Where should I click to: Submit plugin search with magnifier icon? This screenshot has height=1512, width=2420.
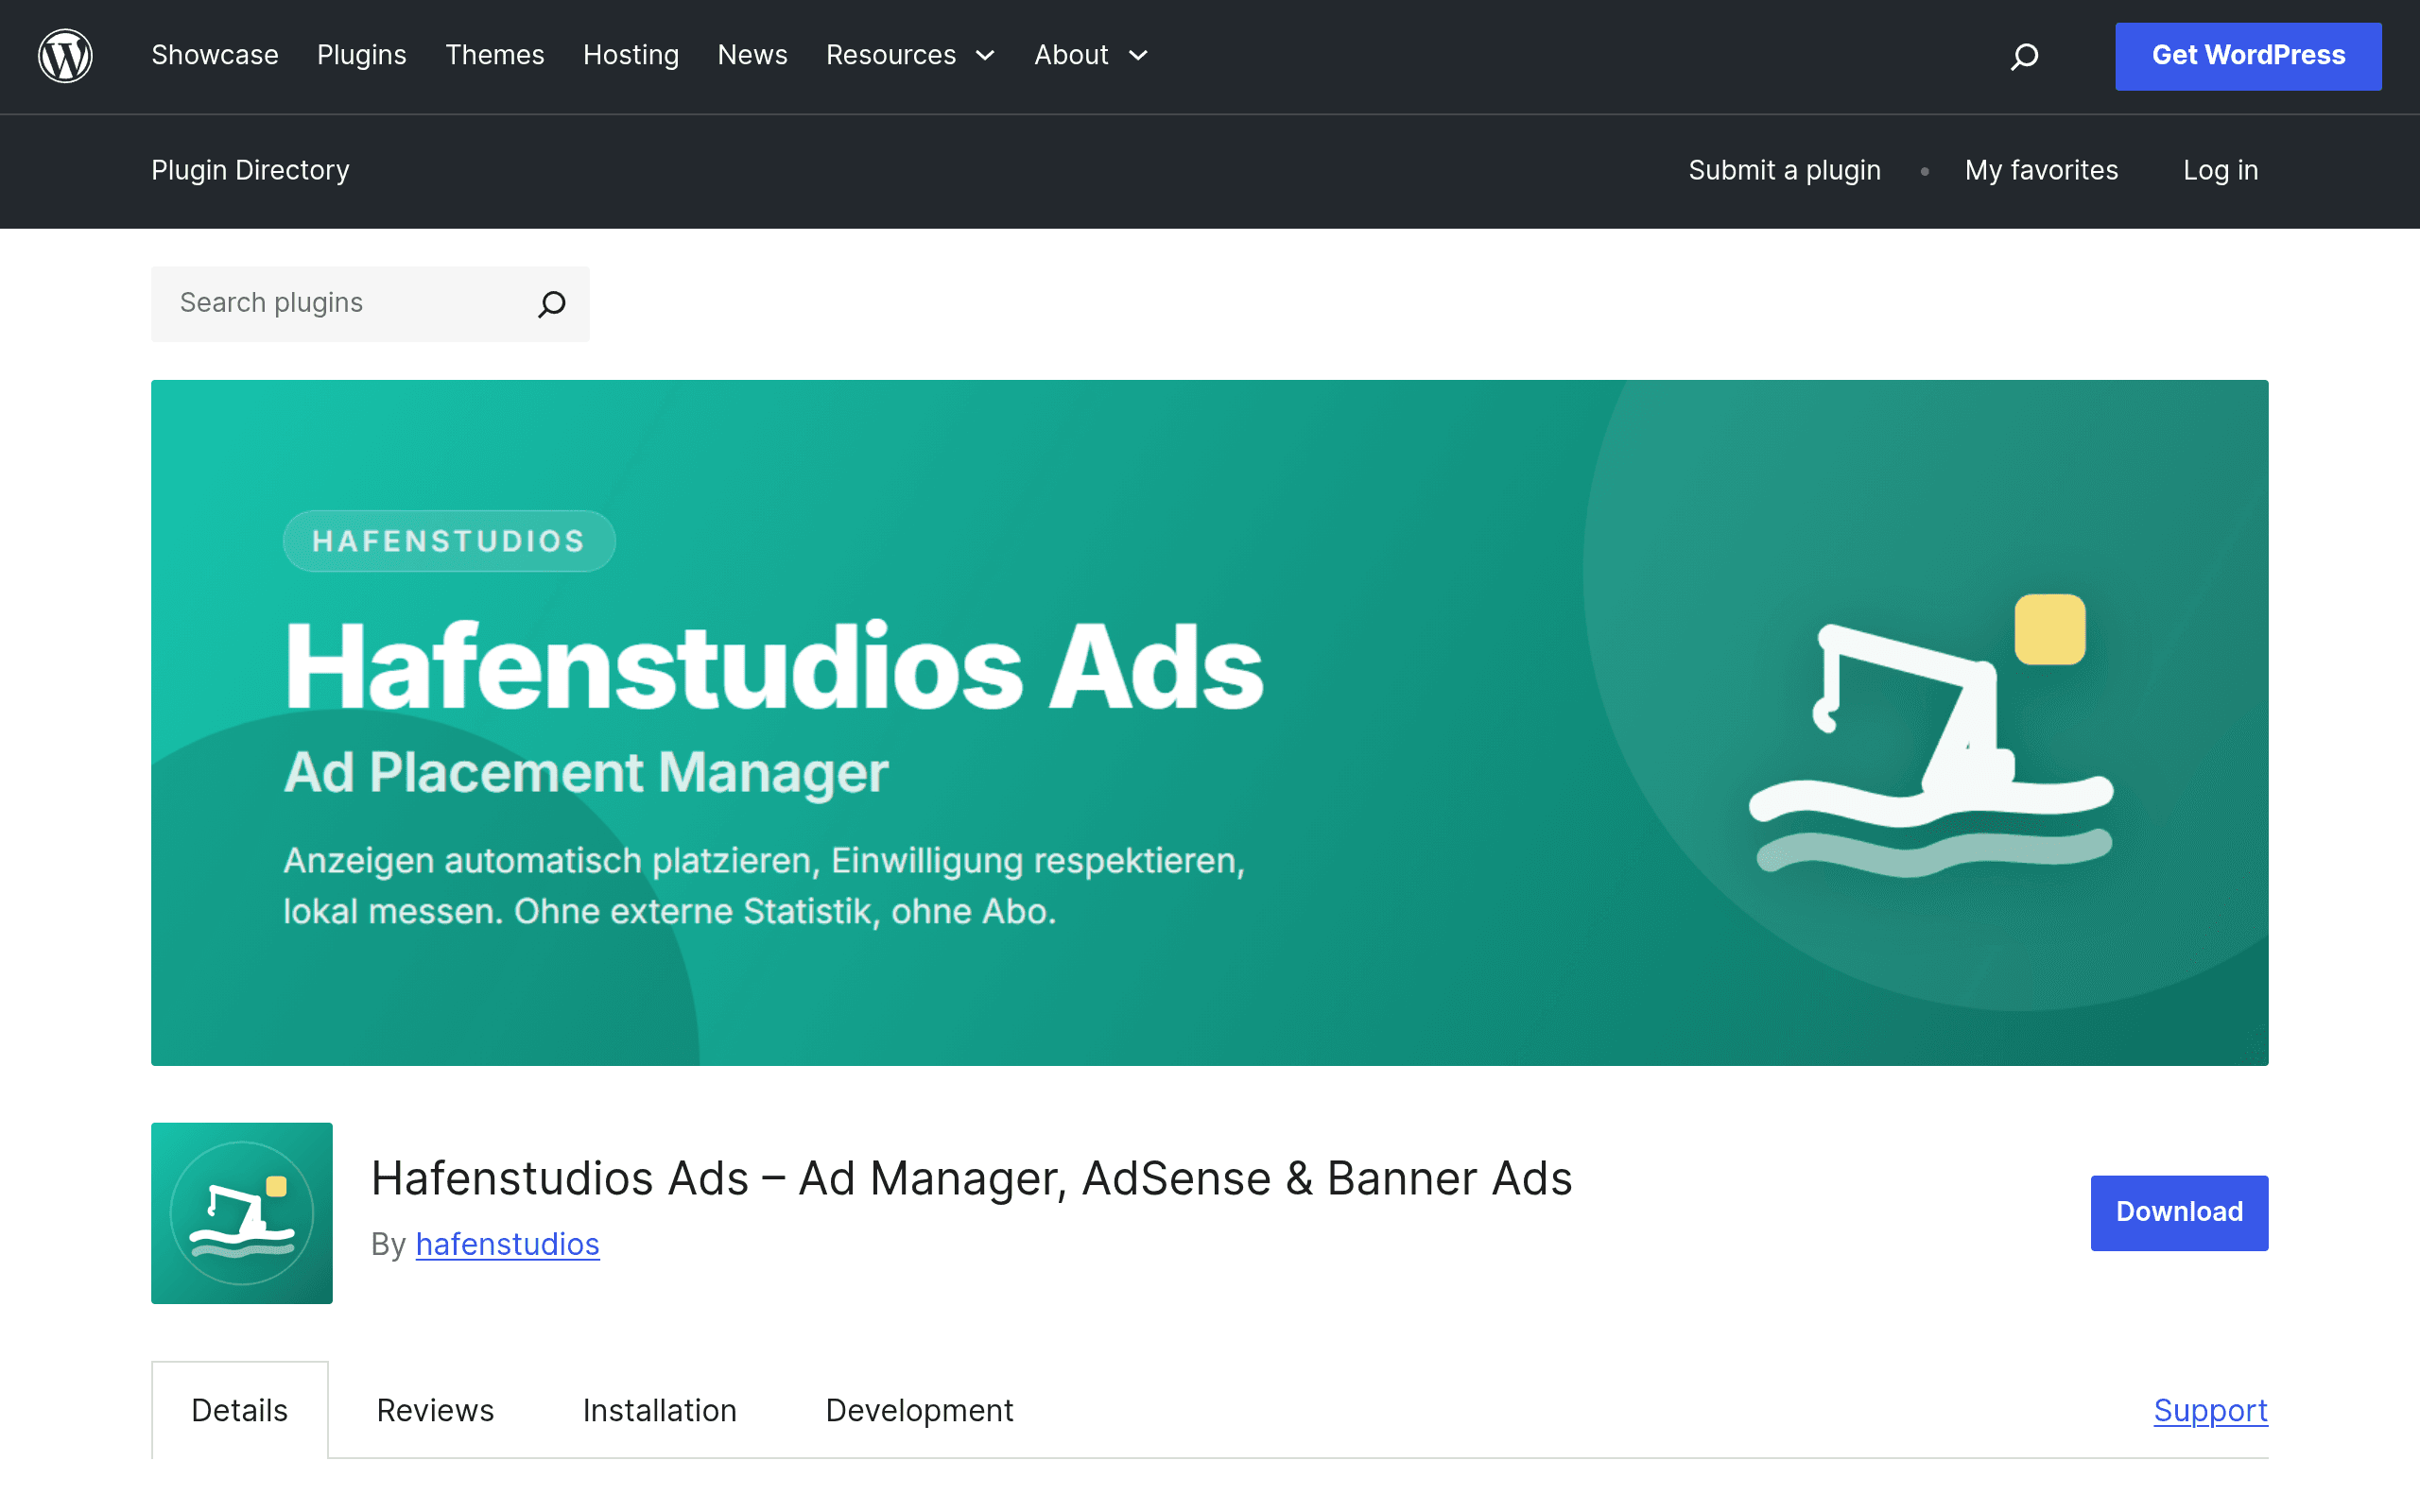click(x=552, y=304)
